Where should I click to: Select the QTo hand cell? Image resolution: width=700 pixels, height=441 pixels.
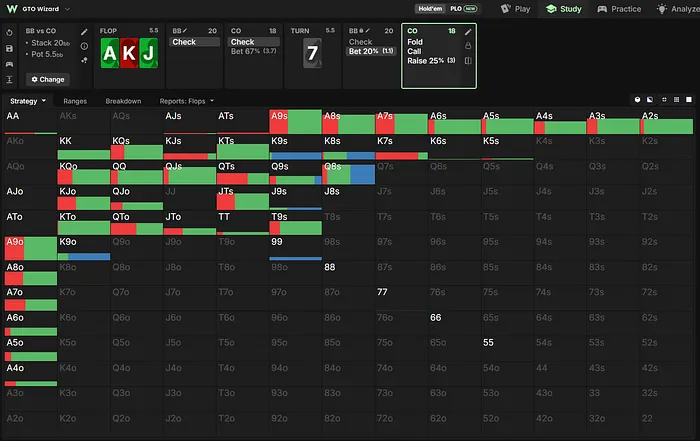(x=137, y=223)
